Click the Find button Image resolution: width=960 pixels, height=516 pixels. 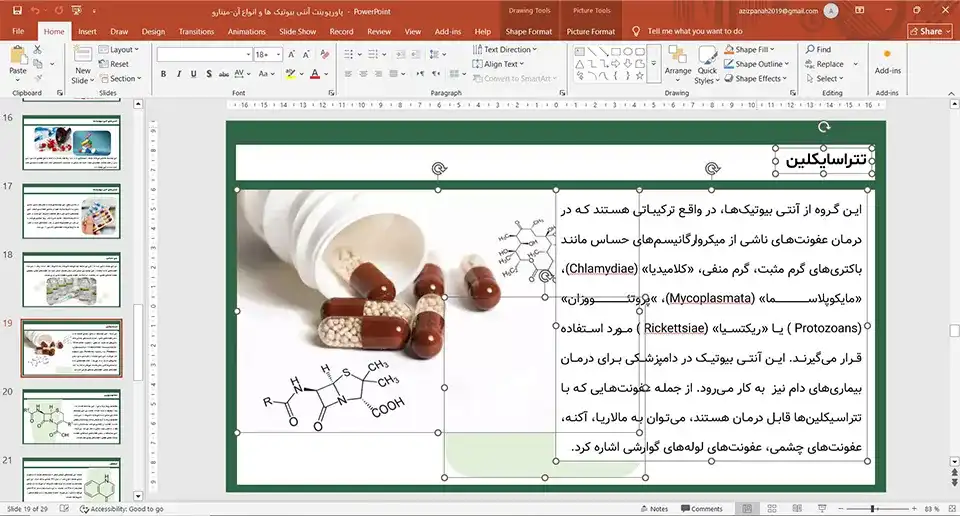tap(819, 49)
